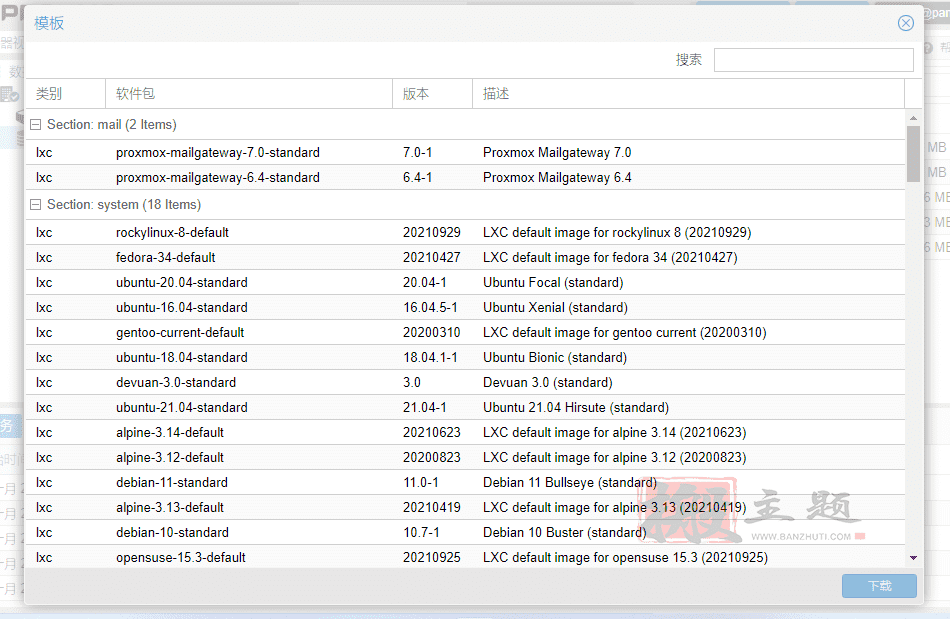Select proxmox-mailgateway-7.0-standard template row
Viewport: 950px width, 619px height.
click(x=465, y=153)
